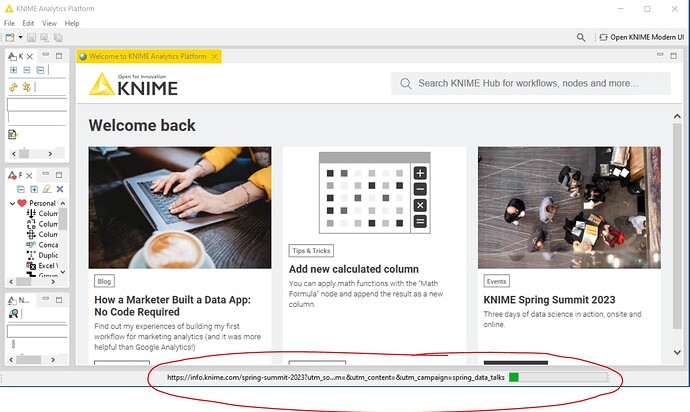This screenshot has height=412, width=690.
Task: Click Collapse selected in KNIME Explorer toolbar
Action: tap(27, 70)
